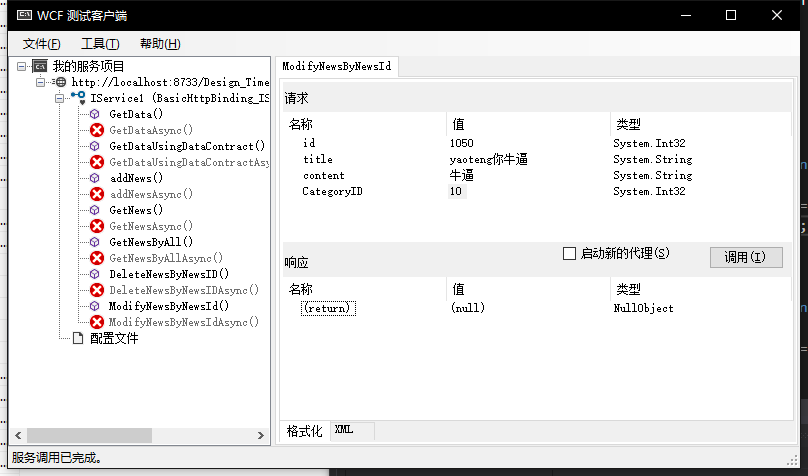Toggle the 启动新的代理(S) checkbox
This screenshot has height=476, width=808.
(569, 253)
